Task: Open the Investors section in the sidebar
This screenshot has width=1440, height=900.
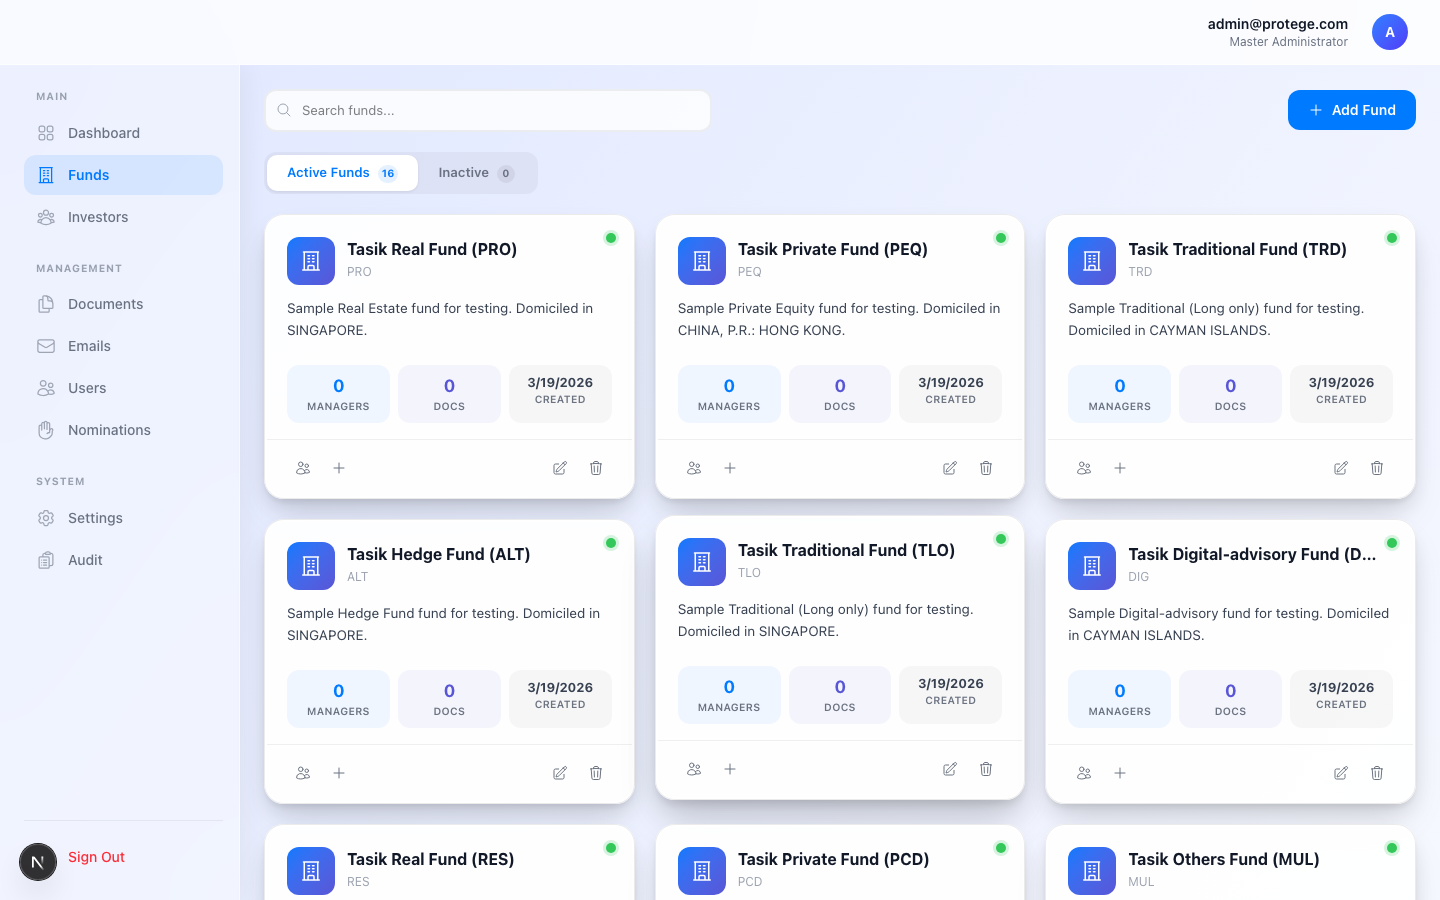Action: point(97,217)
